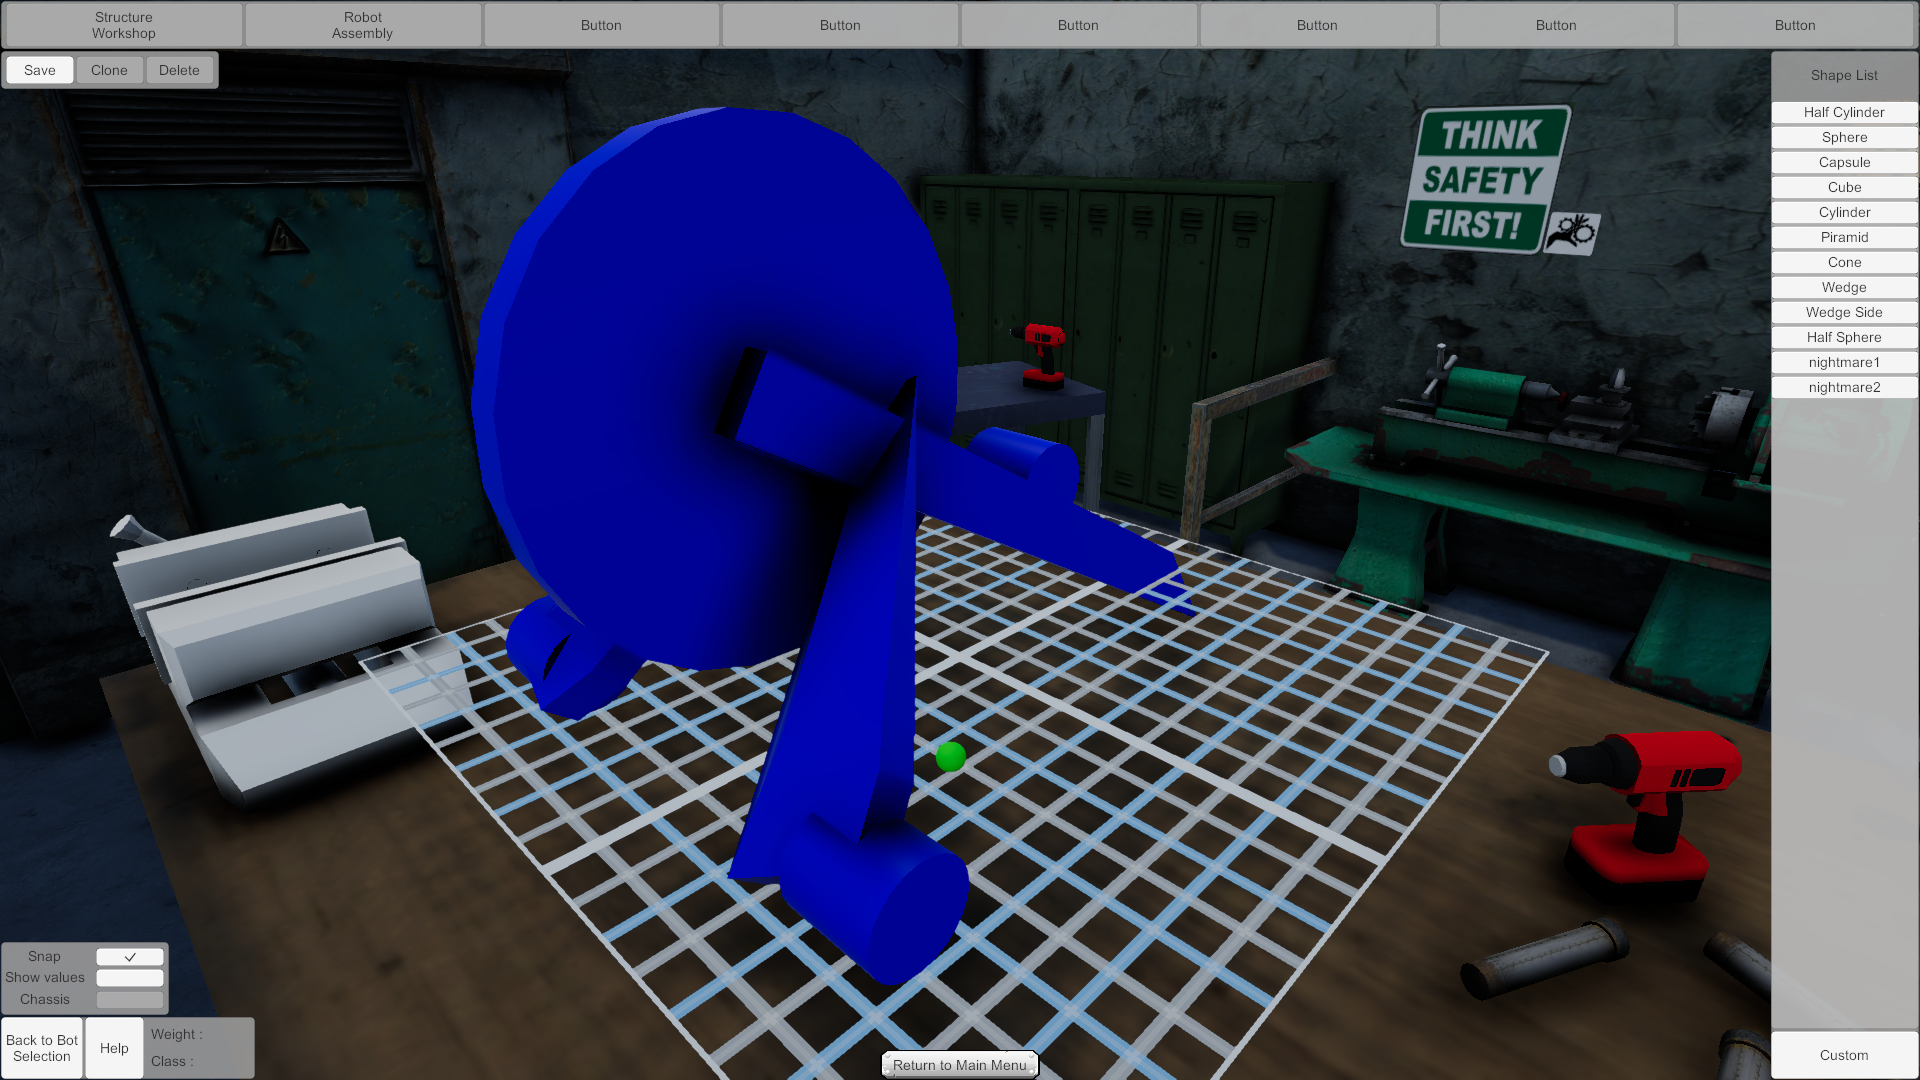1920x1080 pixels.
Task: Select the Wedge Side shape
Action: tap(1844, 312)
